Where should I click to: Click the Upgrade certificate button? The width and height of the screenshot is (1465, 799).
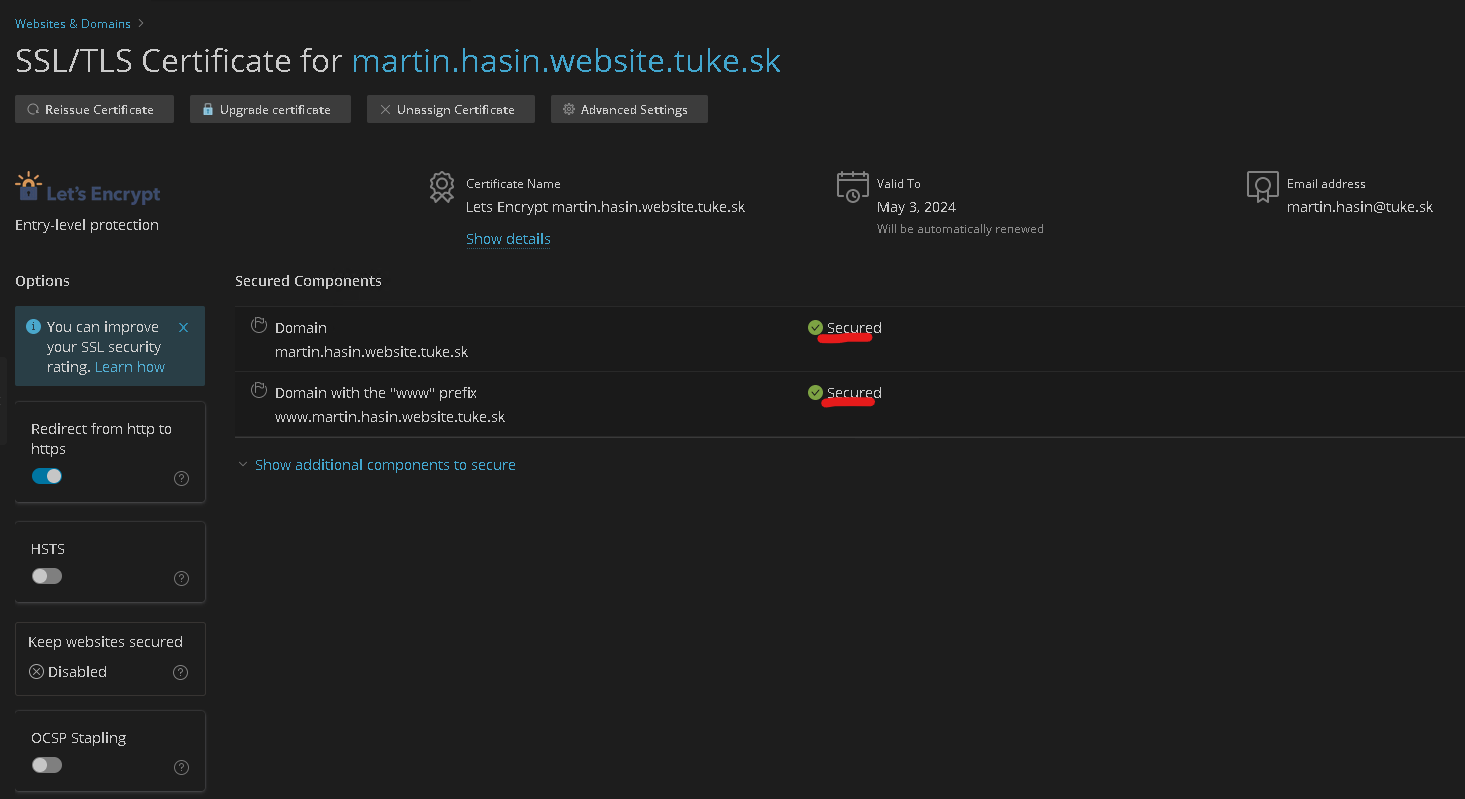[270, 109]
